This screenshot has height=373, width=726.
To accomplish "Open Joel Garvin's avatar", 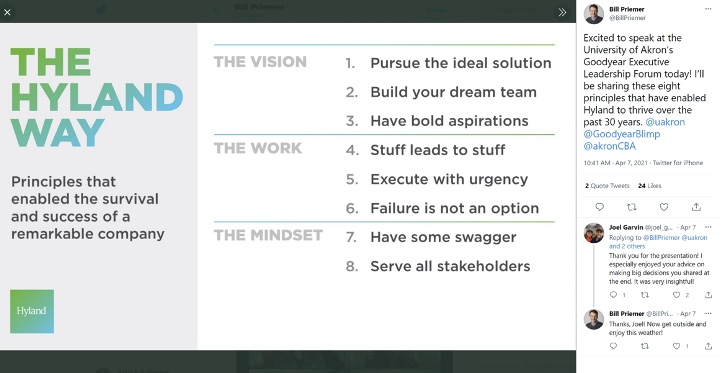I will 594,233.
